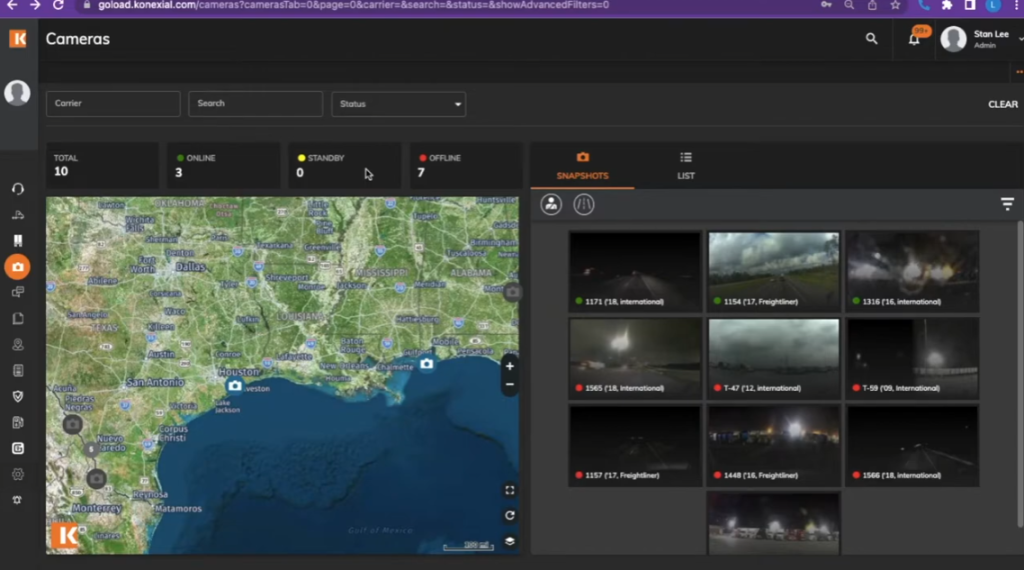1024x570 pixels.
Task: Filter cameras by Online status card
Action: point(222,165)
